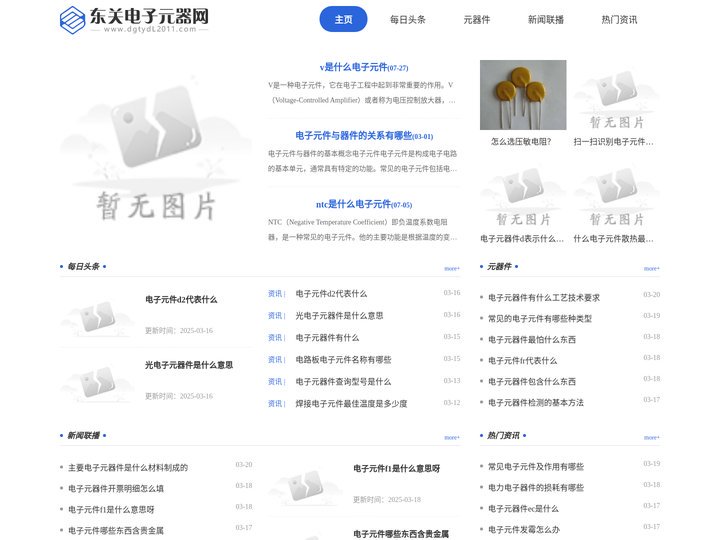Open 常见电子元件及作用有哪些 link
720x540 pixels.
536,467
